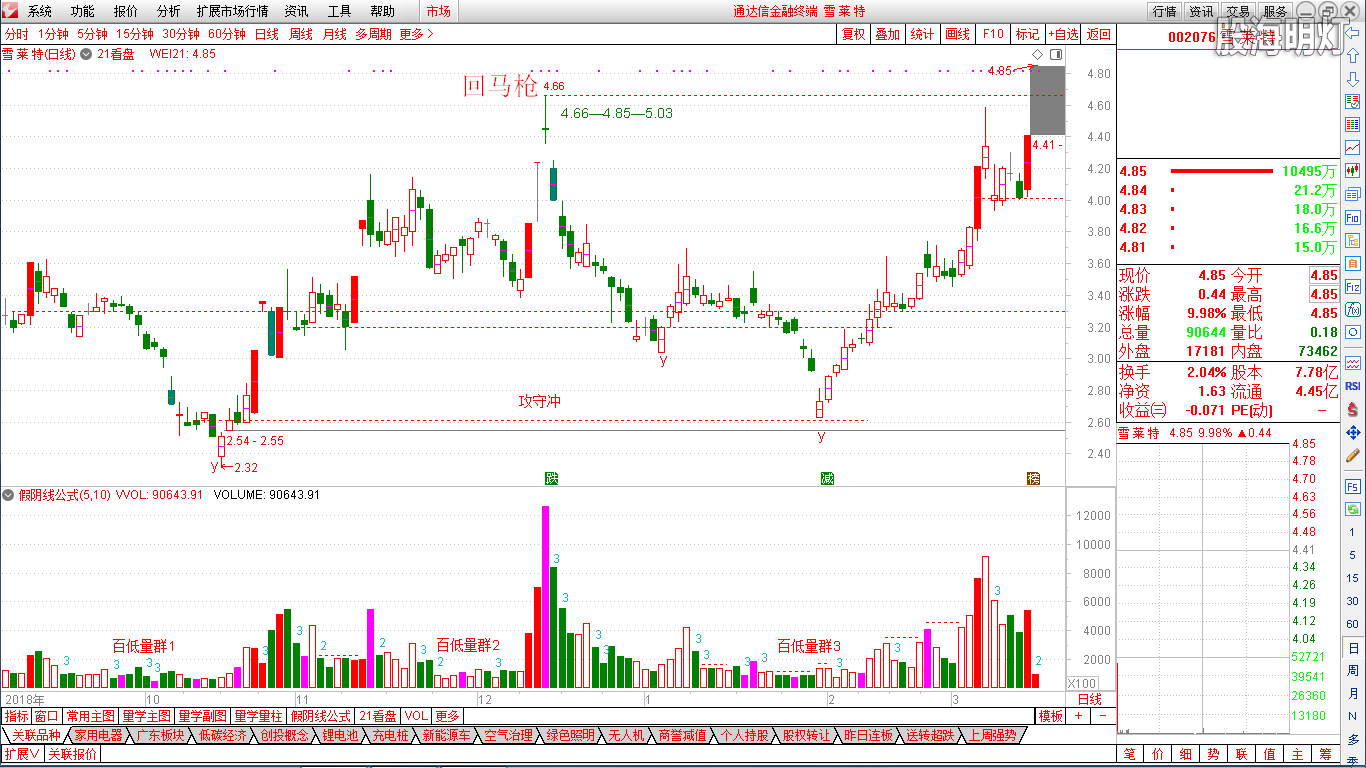
Task: Open the intraday line chart icon in the sidebar
Action: (1353, 147)
